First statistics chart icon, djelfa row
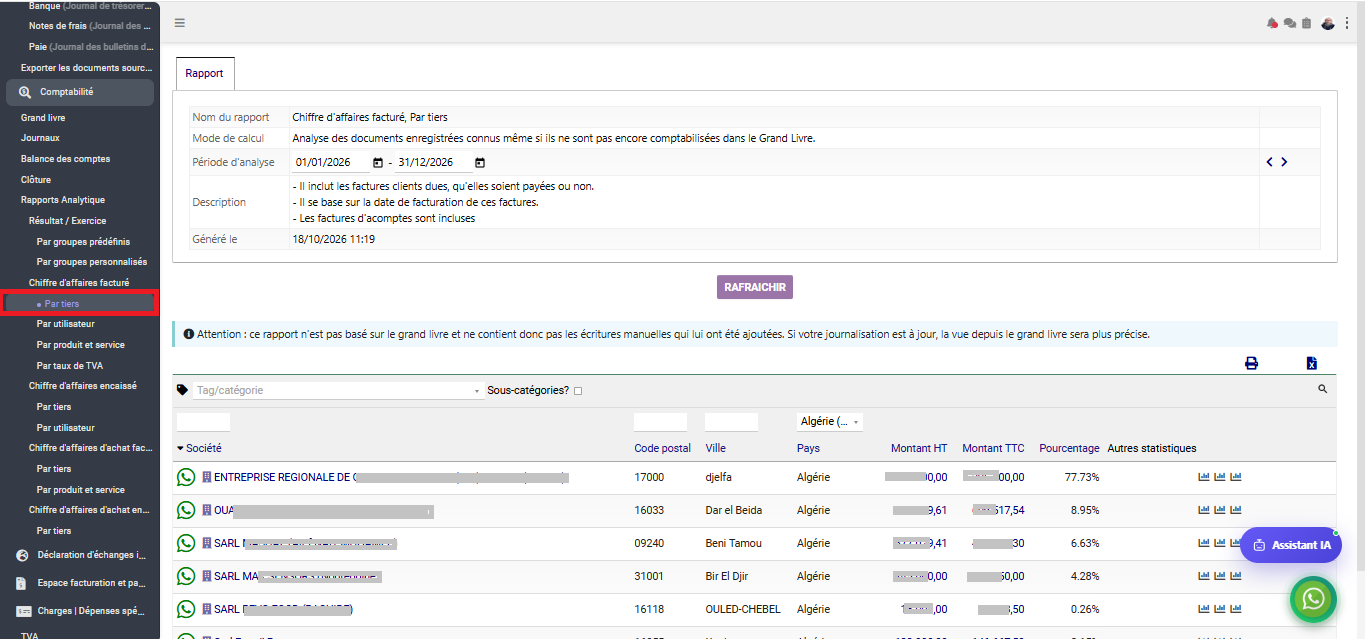1365x639 pixels. tap(1204, 477)
